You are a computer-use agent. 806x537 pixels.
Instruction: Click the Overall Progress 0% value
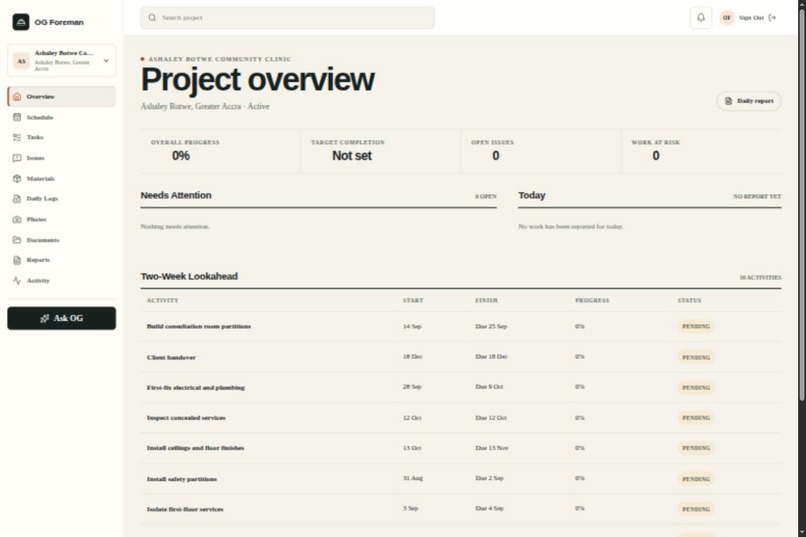tap(181, 156)
